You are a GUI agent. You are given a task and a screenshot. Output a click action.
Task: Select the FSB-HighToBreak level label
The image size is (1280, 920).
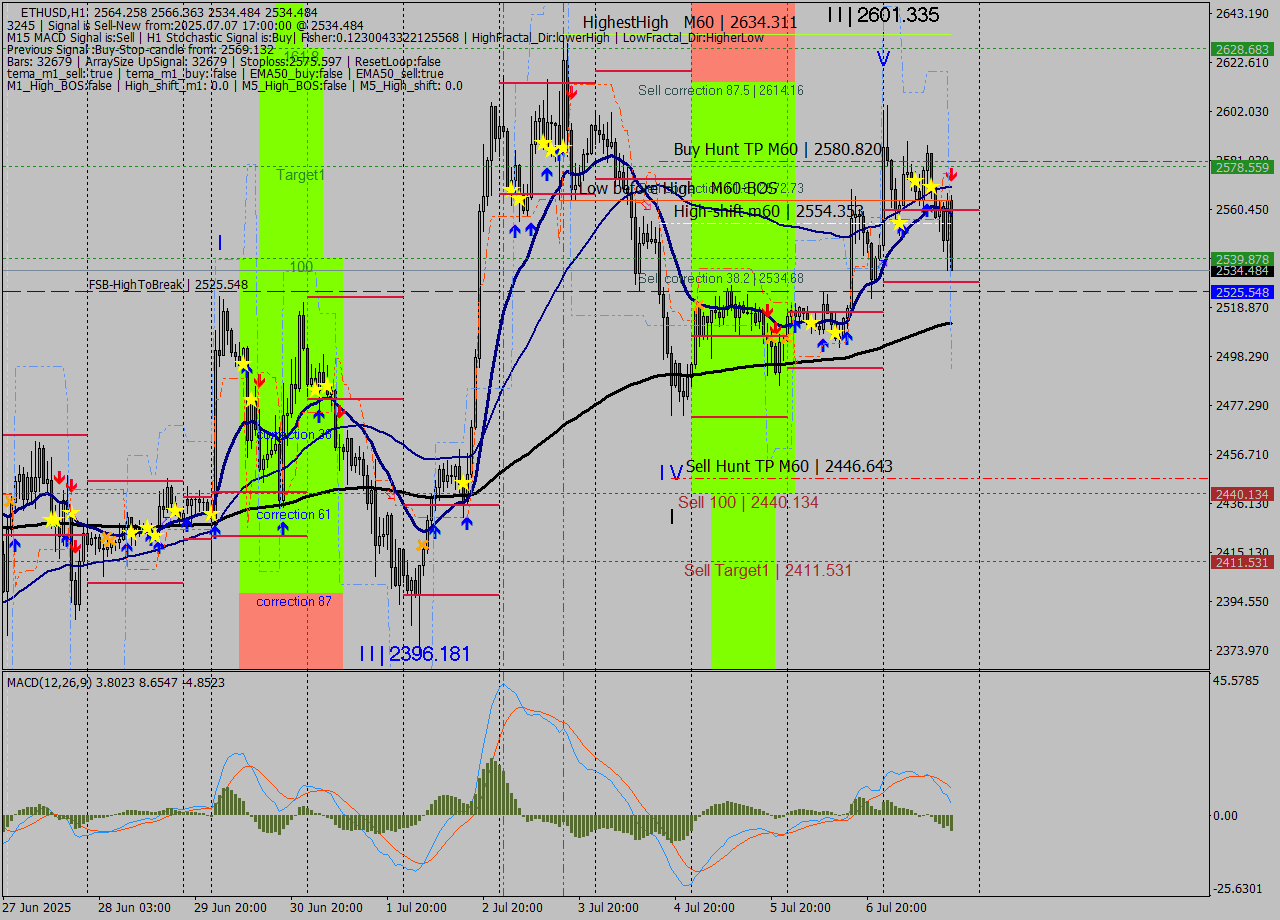click(x=168, y=285)
